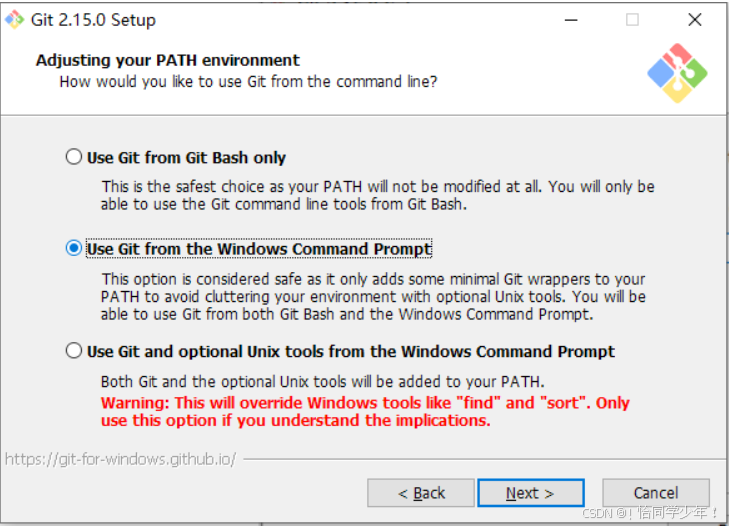Click the red Warning text about find and sort

[x=365, y=411]
